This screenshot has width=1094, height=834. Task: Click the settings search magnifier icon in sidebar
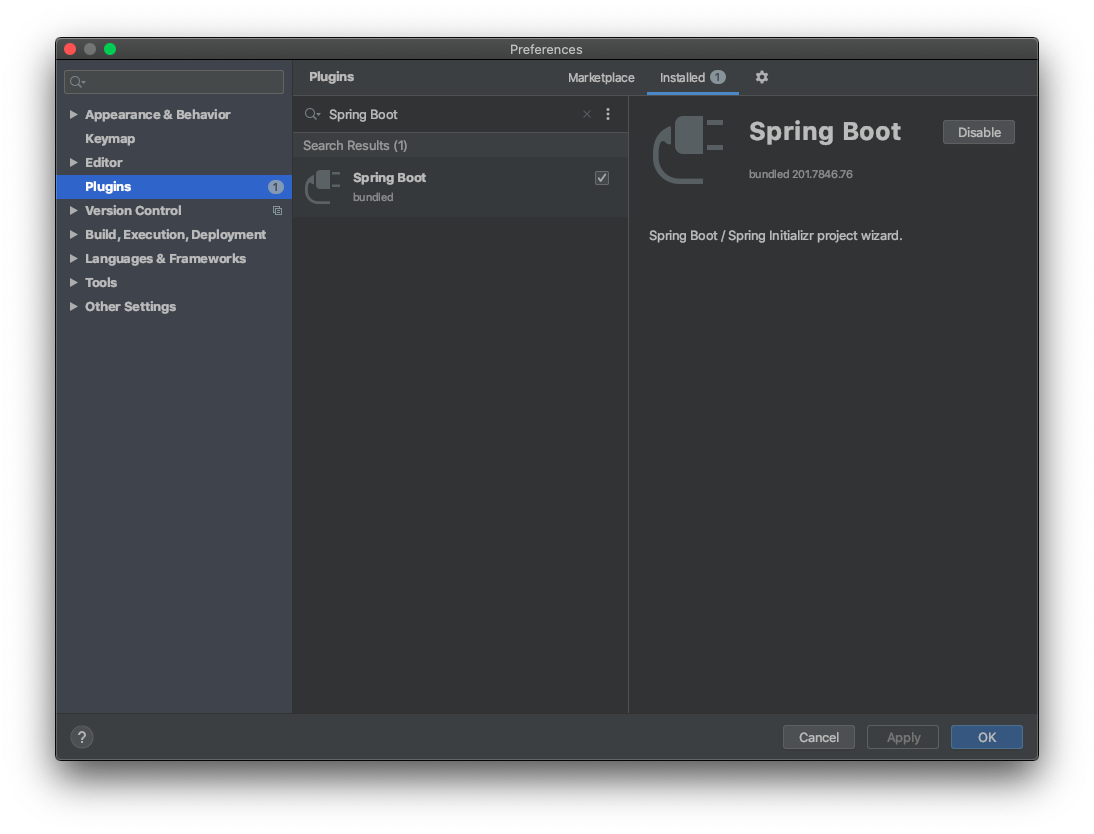[x=77, y=82]
